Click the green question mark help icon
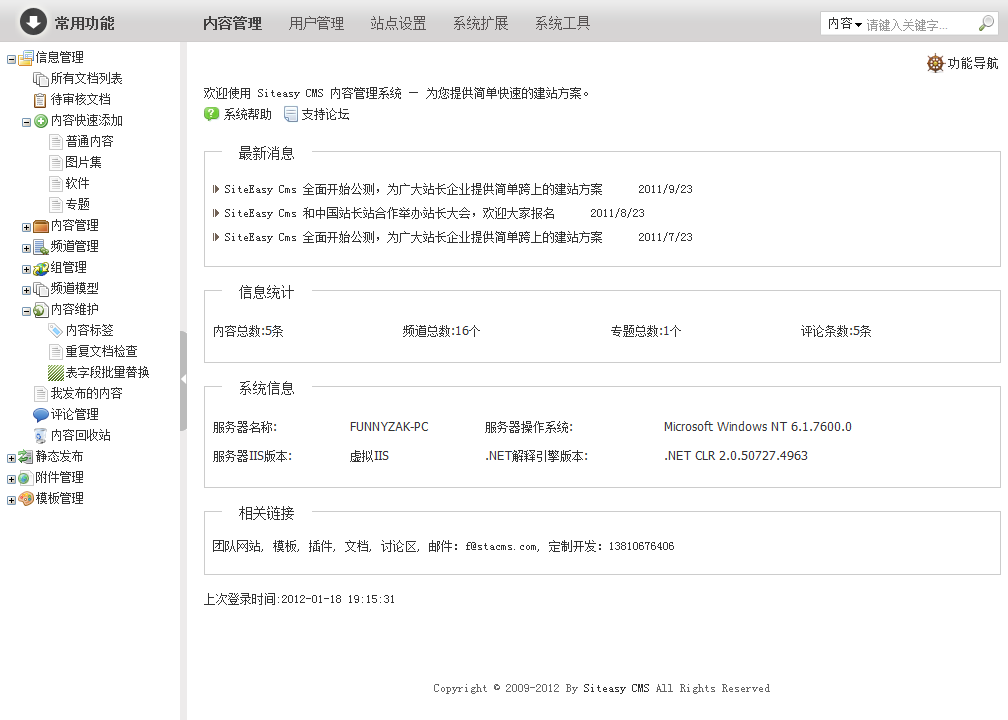Image resolution: width=1008 pixels, height=720 pixels. (212, 114)
